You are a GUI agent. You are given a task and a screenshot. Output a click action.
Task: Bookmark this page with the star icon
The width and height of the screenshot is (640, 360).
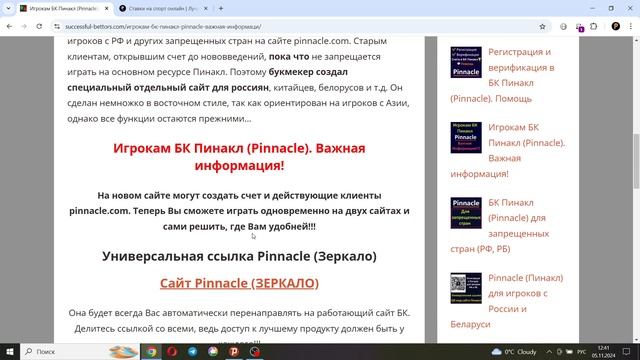[542, 27]
